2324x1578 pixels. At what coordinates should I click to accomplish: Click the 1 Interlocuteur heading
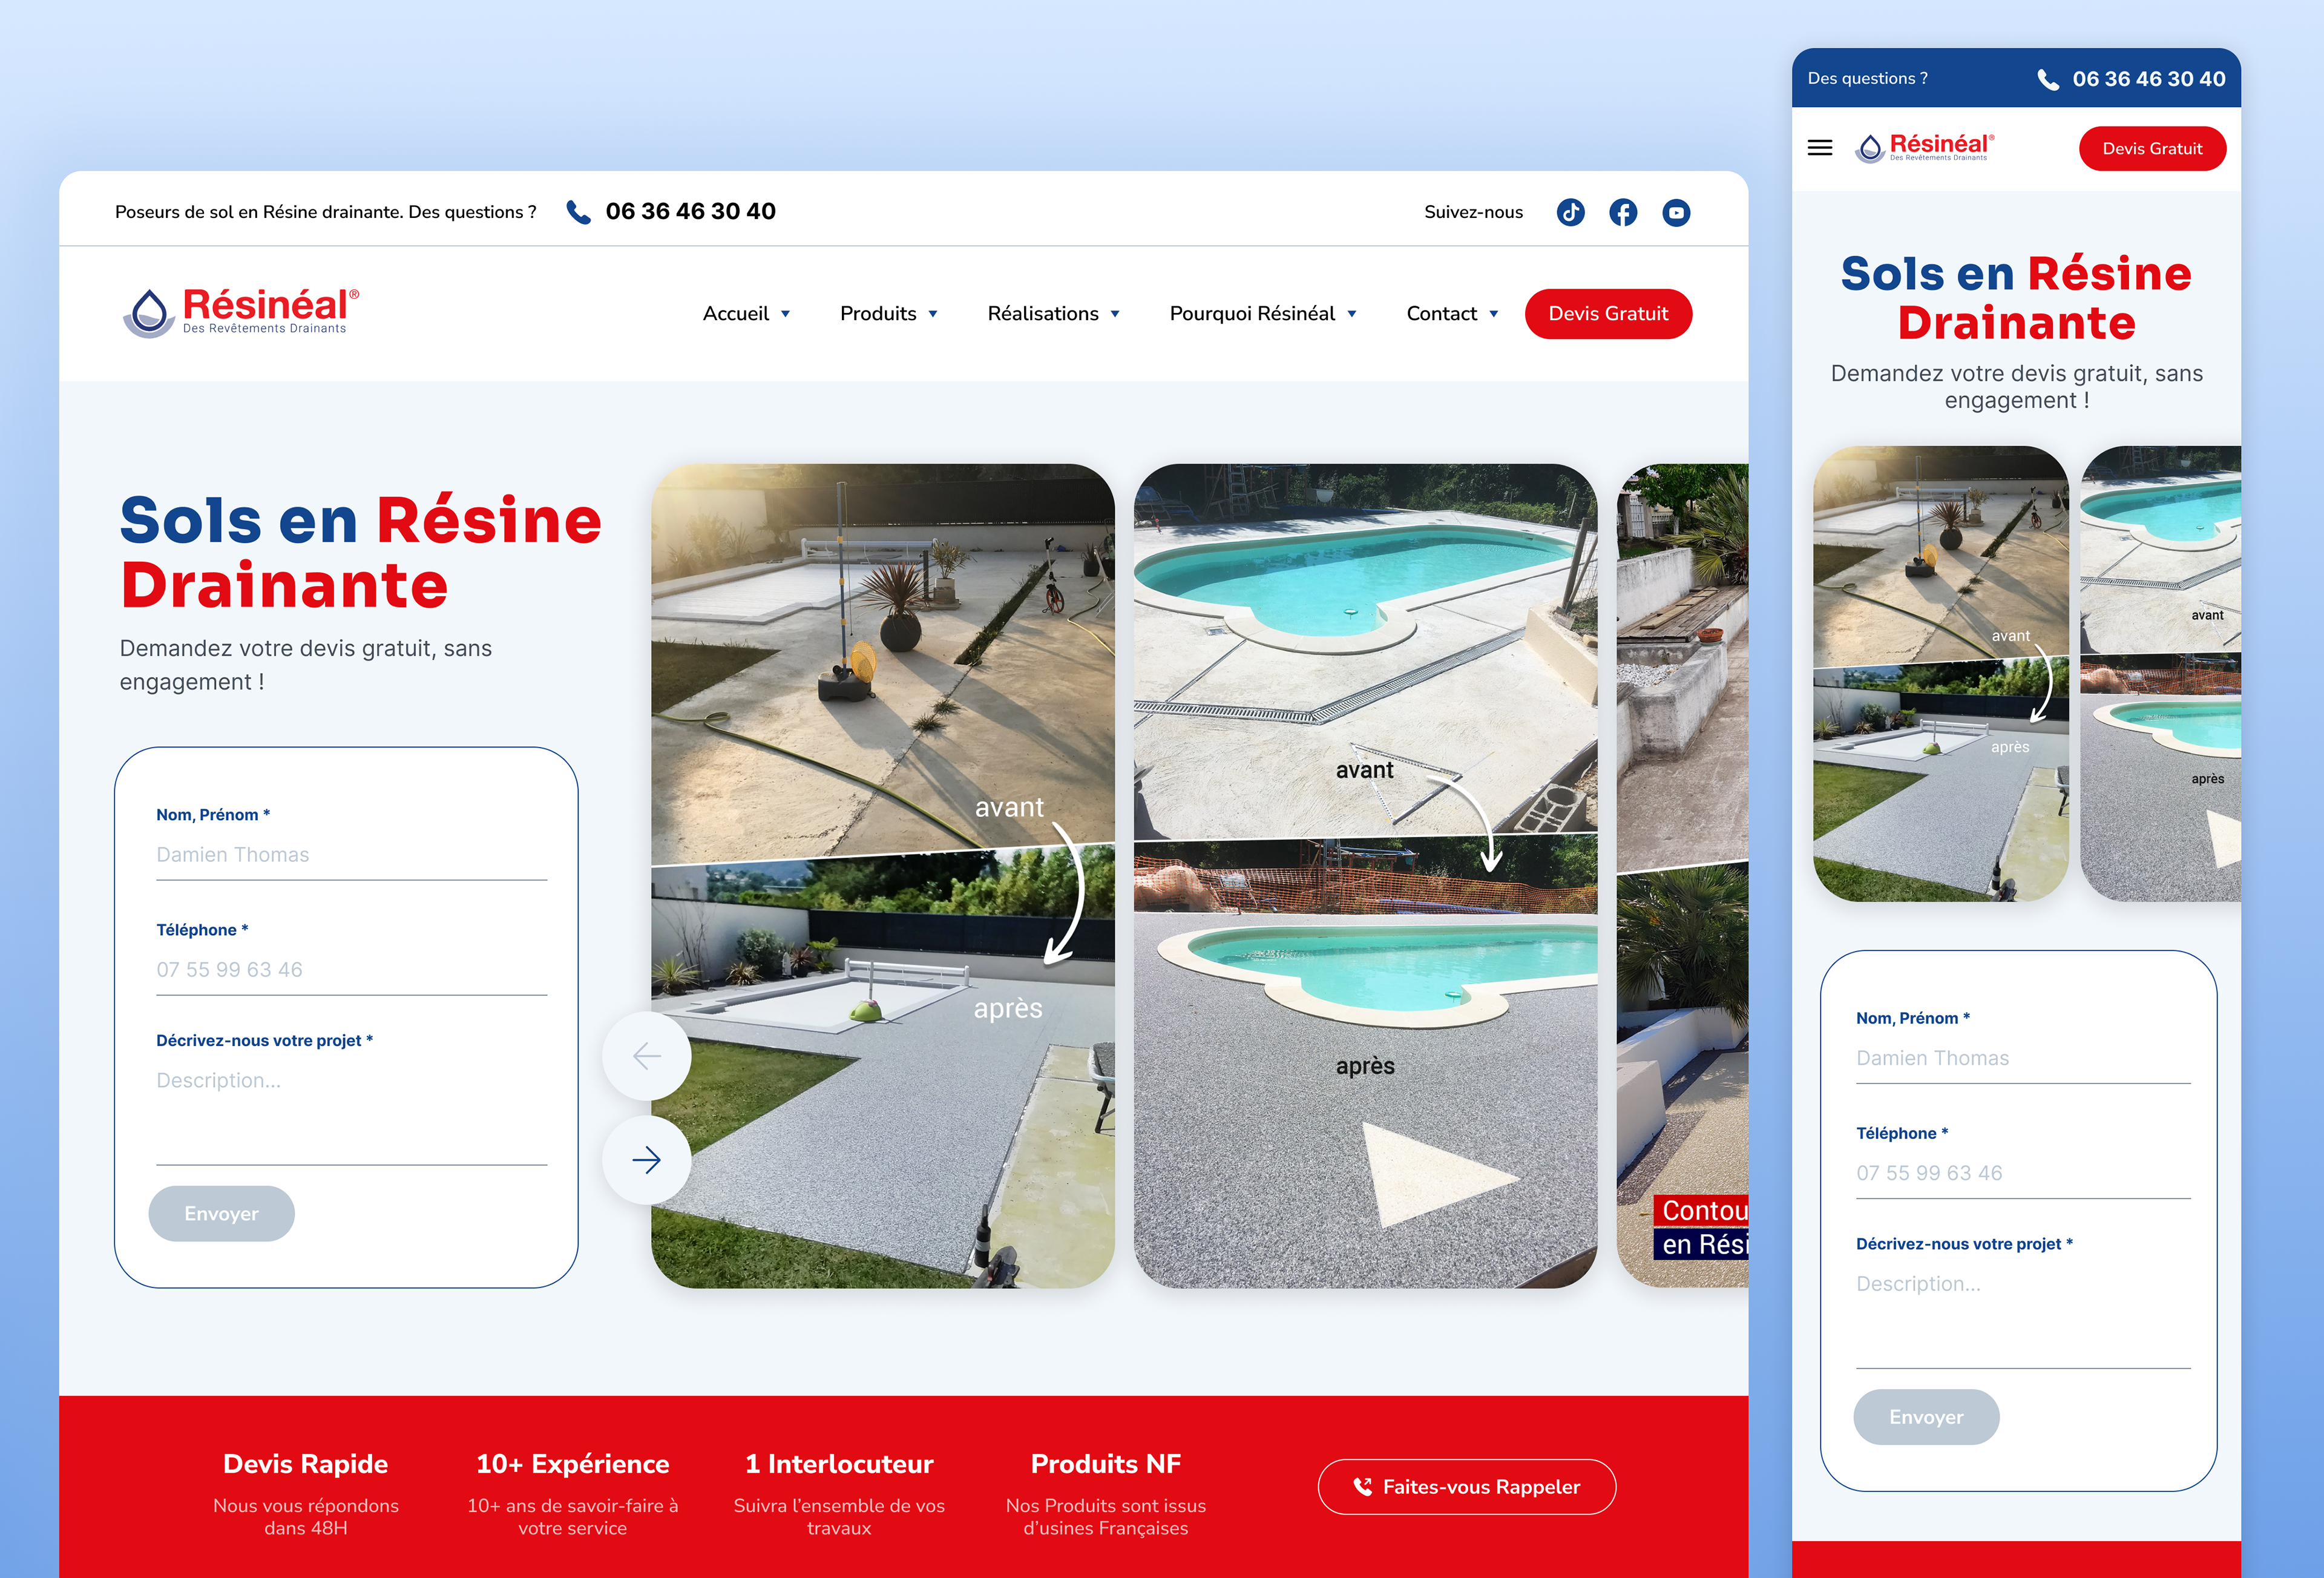pyautogui.click(x=839, y=1464)
